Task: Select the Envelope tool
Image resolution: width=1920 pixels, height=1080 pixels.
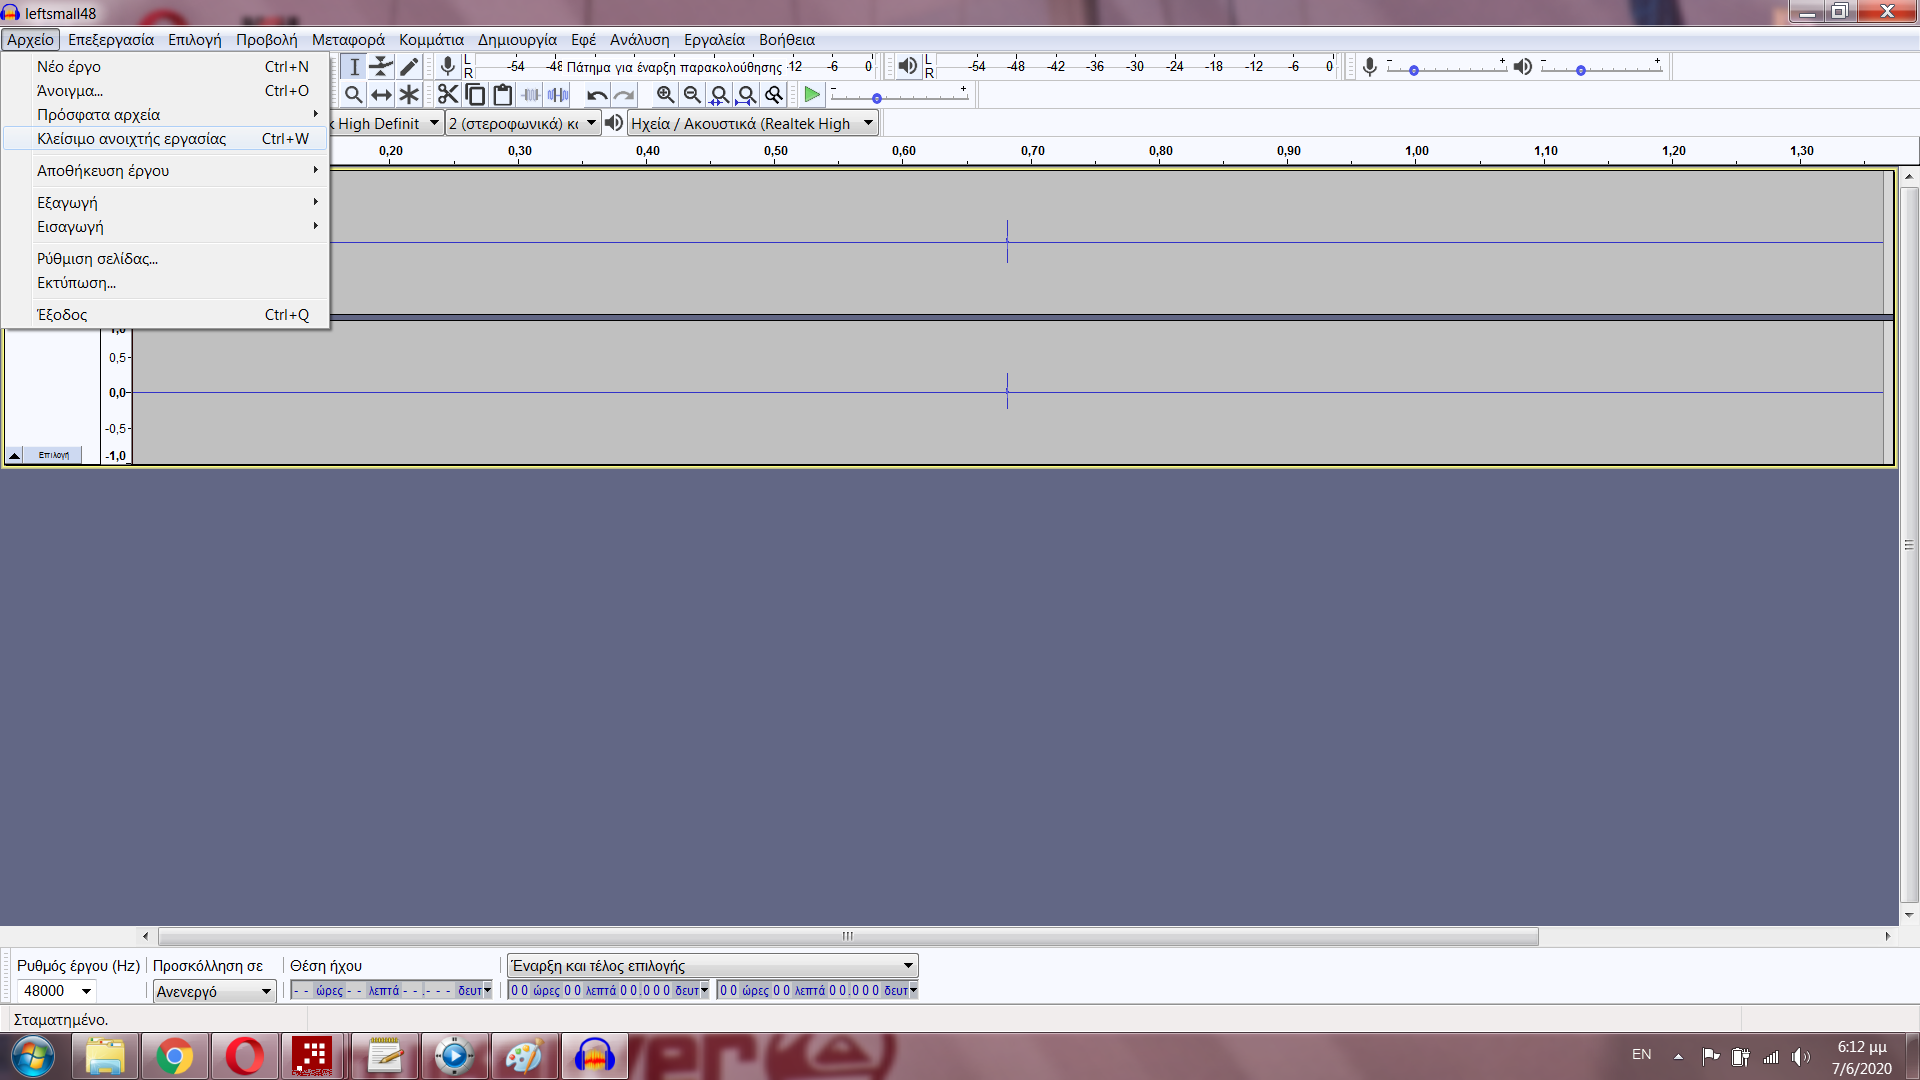Action: coord(381,67)
